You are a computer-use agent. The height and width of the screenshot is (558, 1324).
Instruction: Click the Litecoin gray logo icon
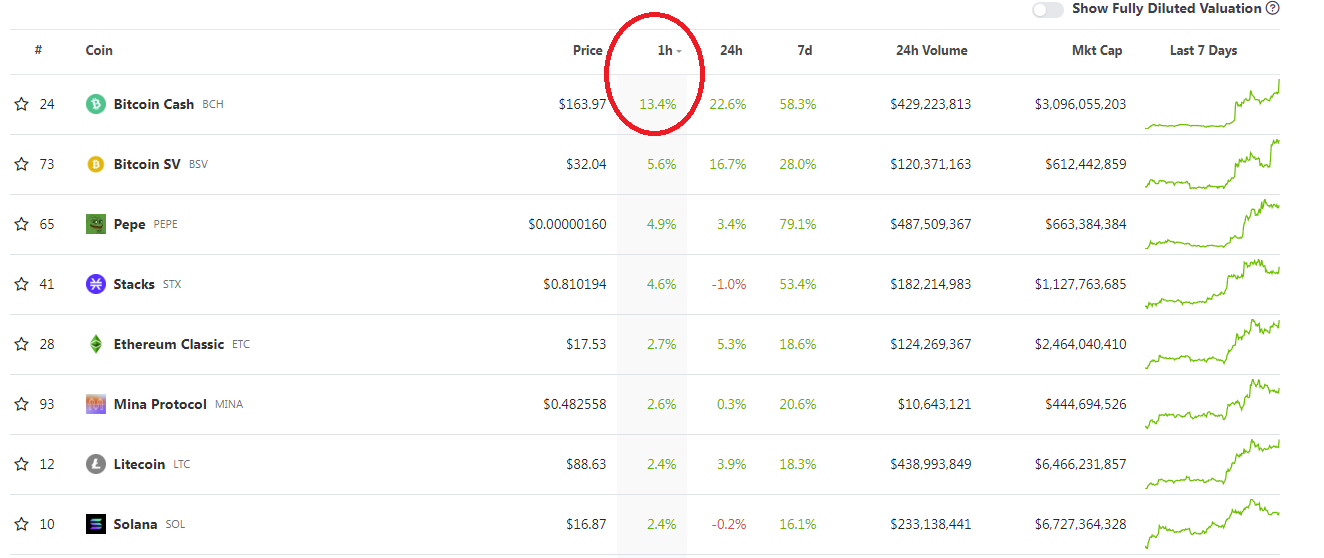96,464
